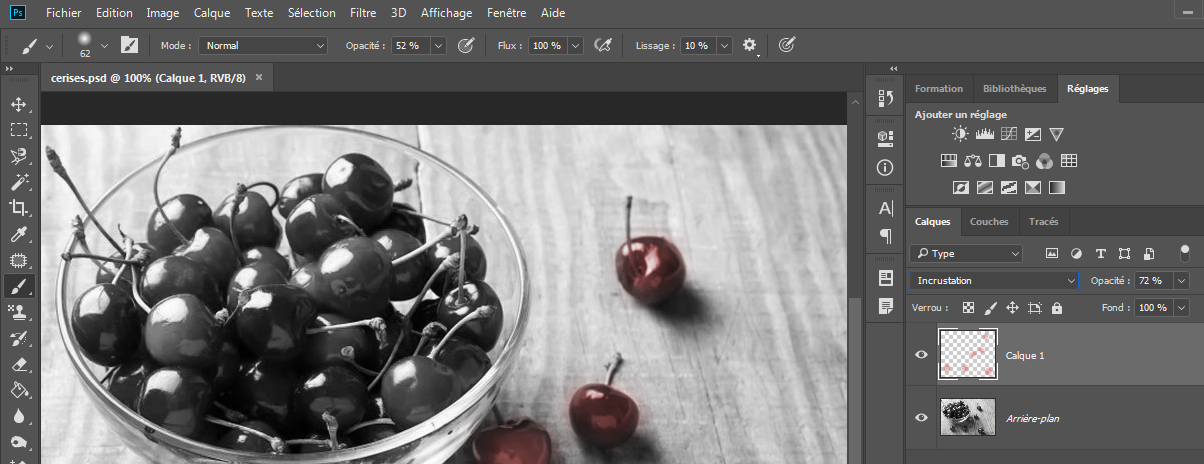The height and width of the screenshot is (464, 1204).
Task: Filter layers by pixel layers
Action: pos(1052,254)
